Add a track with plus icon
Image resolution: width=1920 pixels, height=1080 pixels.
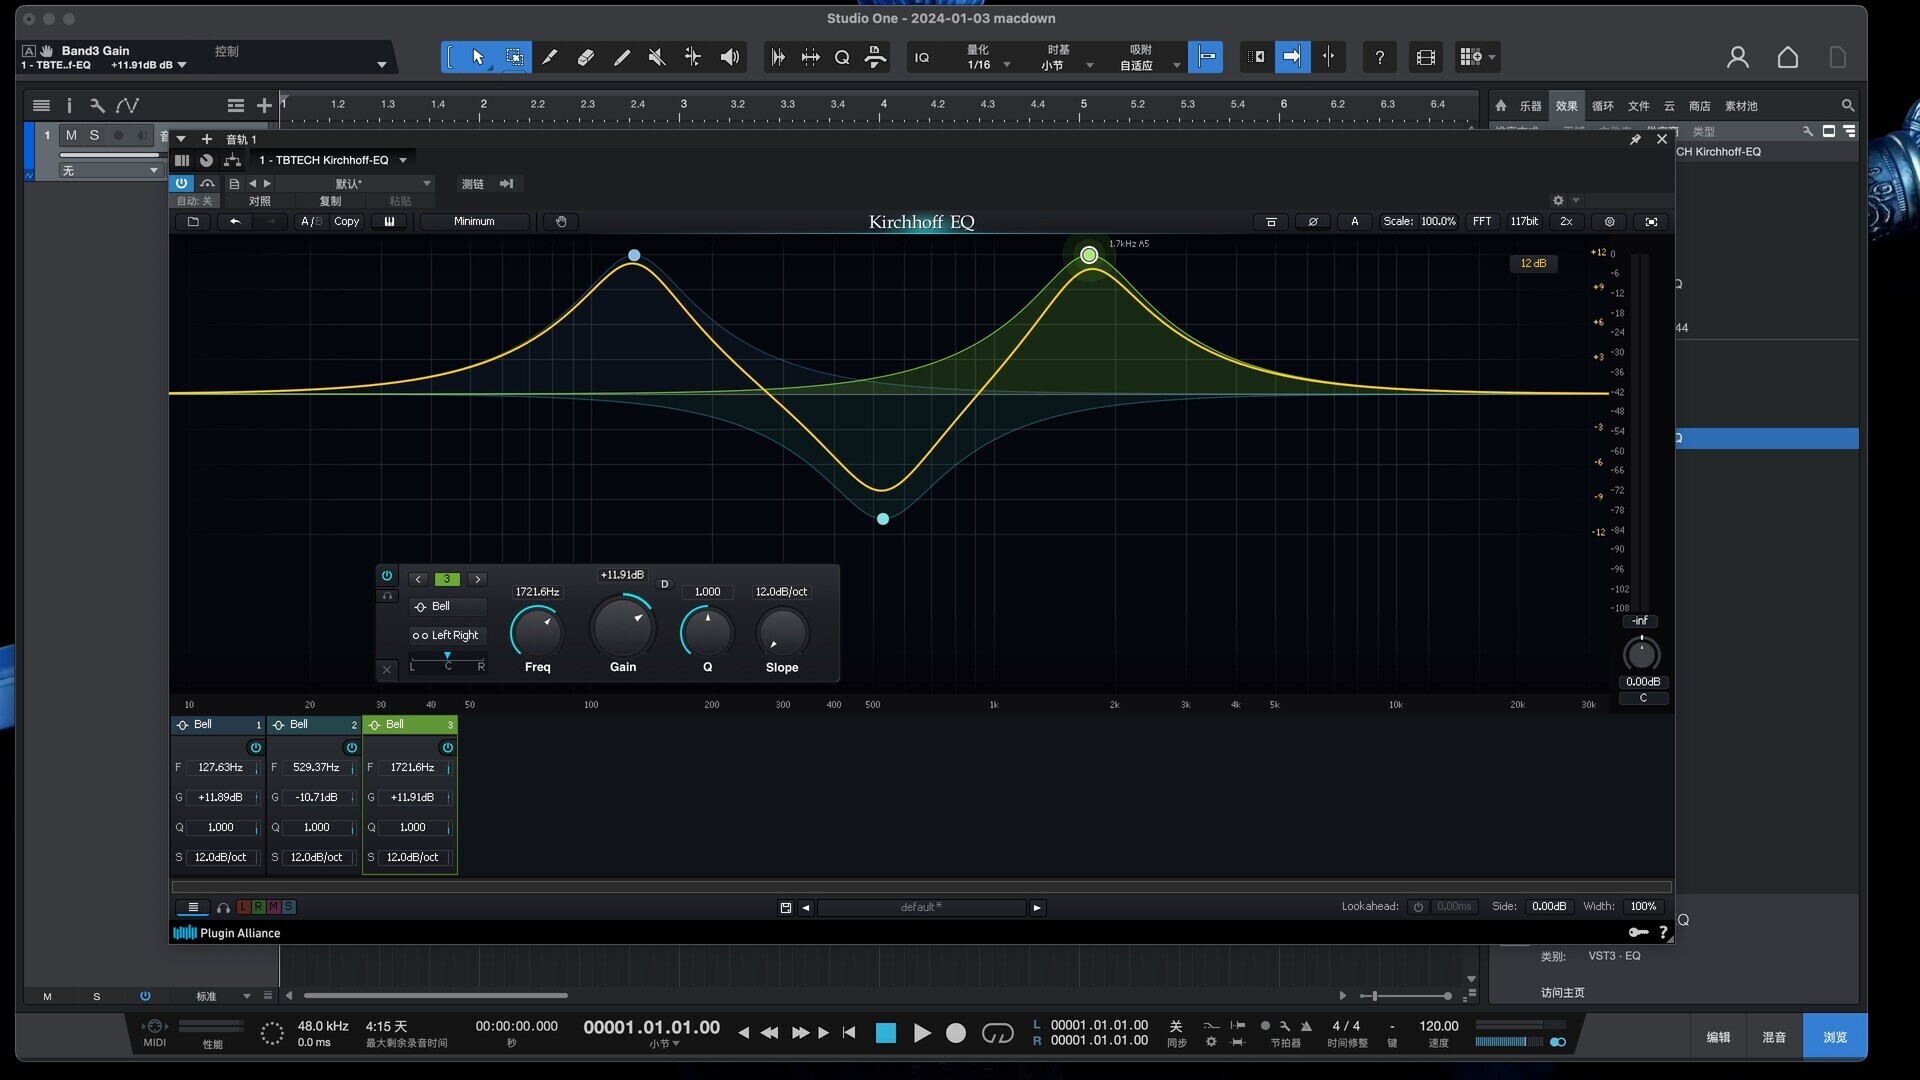click(264, 105)
